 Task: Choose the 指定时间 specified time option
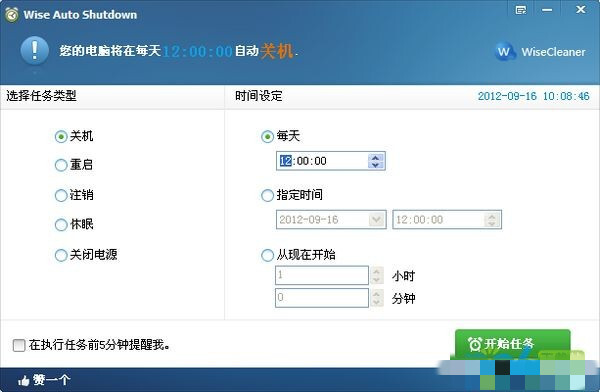tap(267, 195)
